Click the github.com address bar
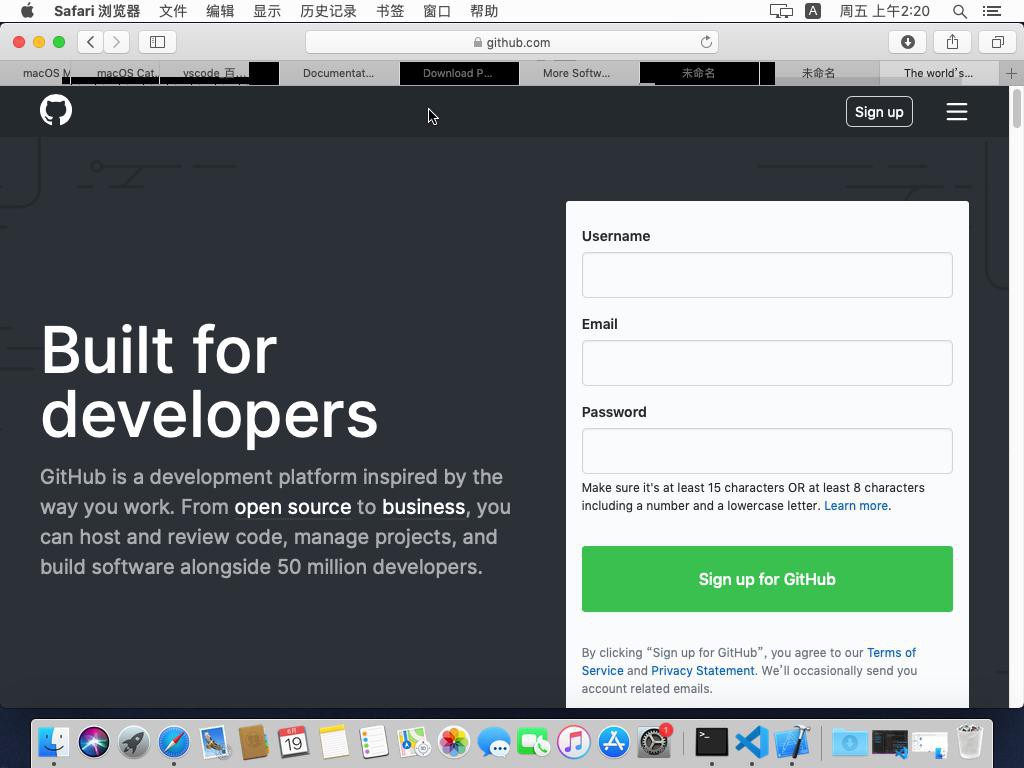This screenshot has height=768, width=1024. coord(512,42)
